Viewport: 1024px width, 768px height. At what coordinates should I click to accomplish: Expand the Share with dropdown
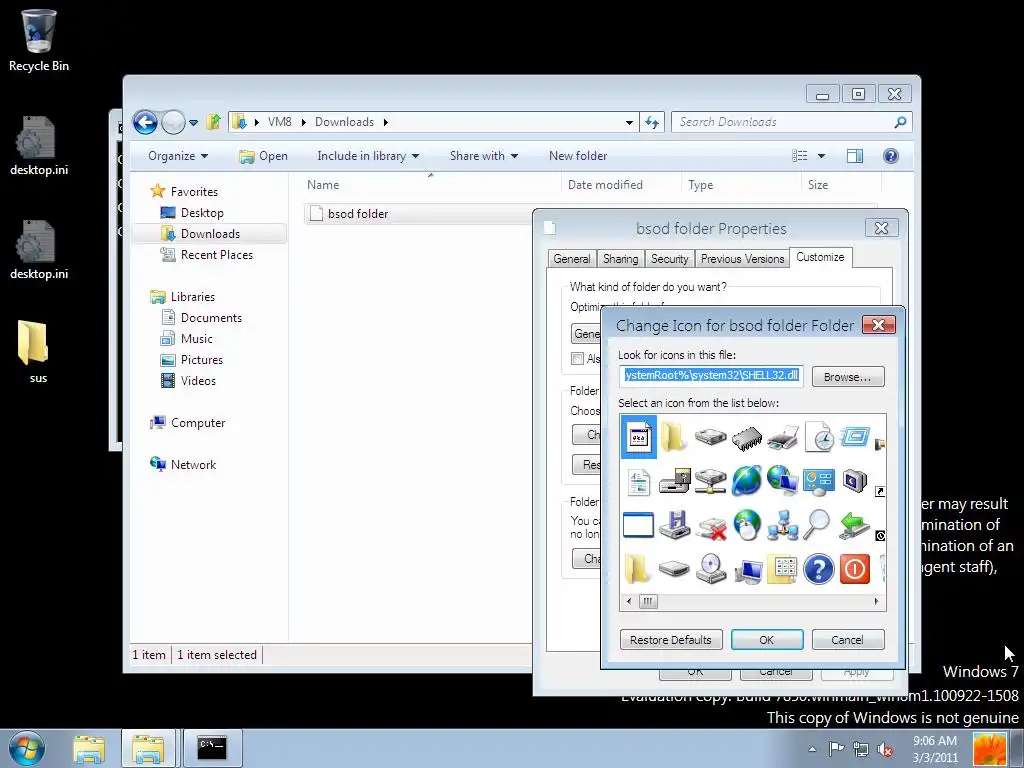(x=484, y=156)
